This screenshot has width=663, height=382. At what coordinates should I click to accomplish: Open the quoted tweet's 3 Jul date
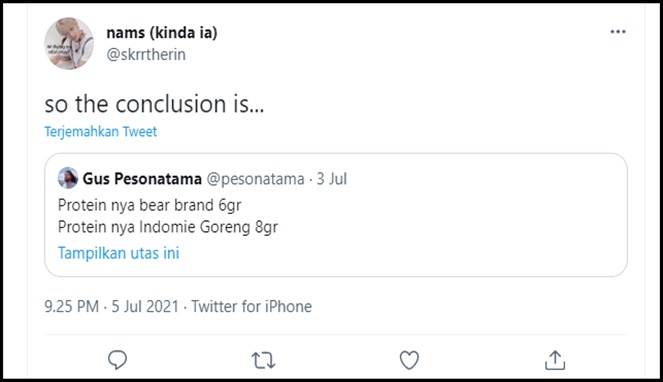click(x=332, y=179)
